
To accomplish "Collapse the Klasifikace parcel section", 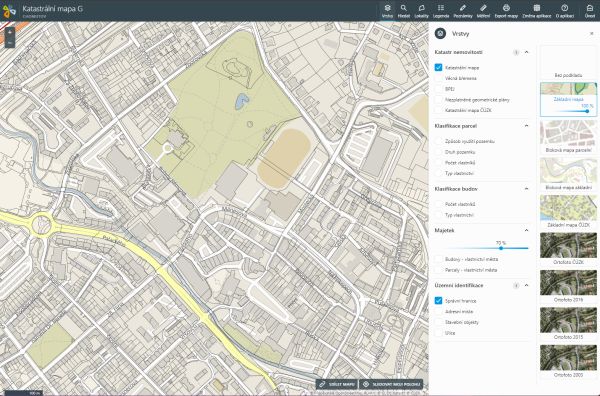I will tap(527, 126).
